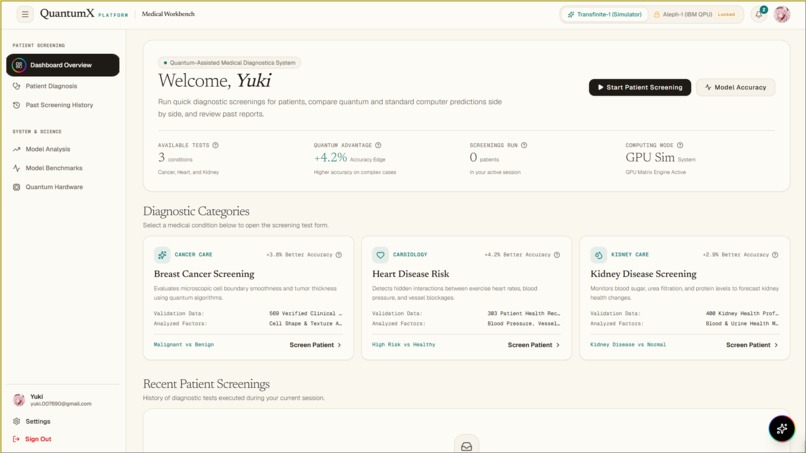This screenshot has width=806, height=453.
Task: Open Settings in the sidebar
Action: tap(63, 421)
